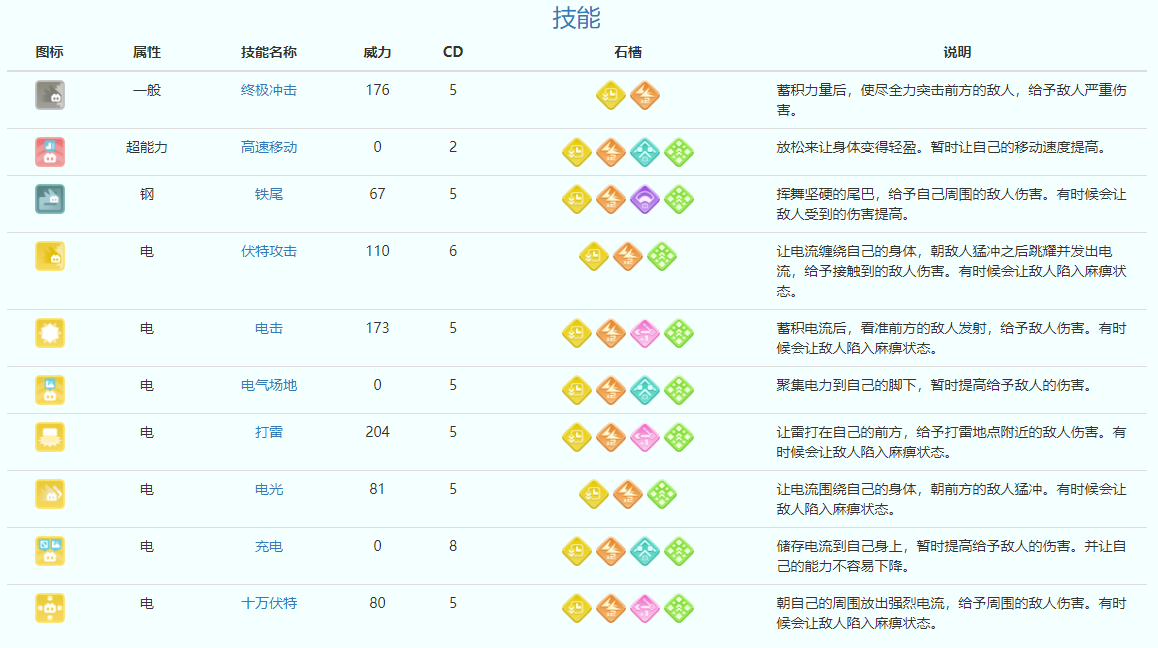Click the orange x2 stone in 终极冲击 row
This screenshot has width=1158, height=648.
click(x=645, y=95)
